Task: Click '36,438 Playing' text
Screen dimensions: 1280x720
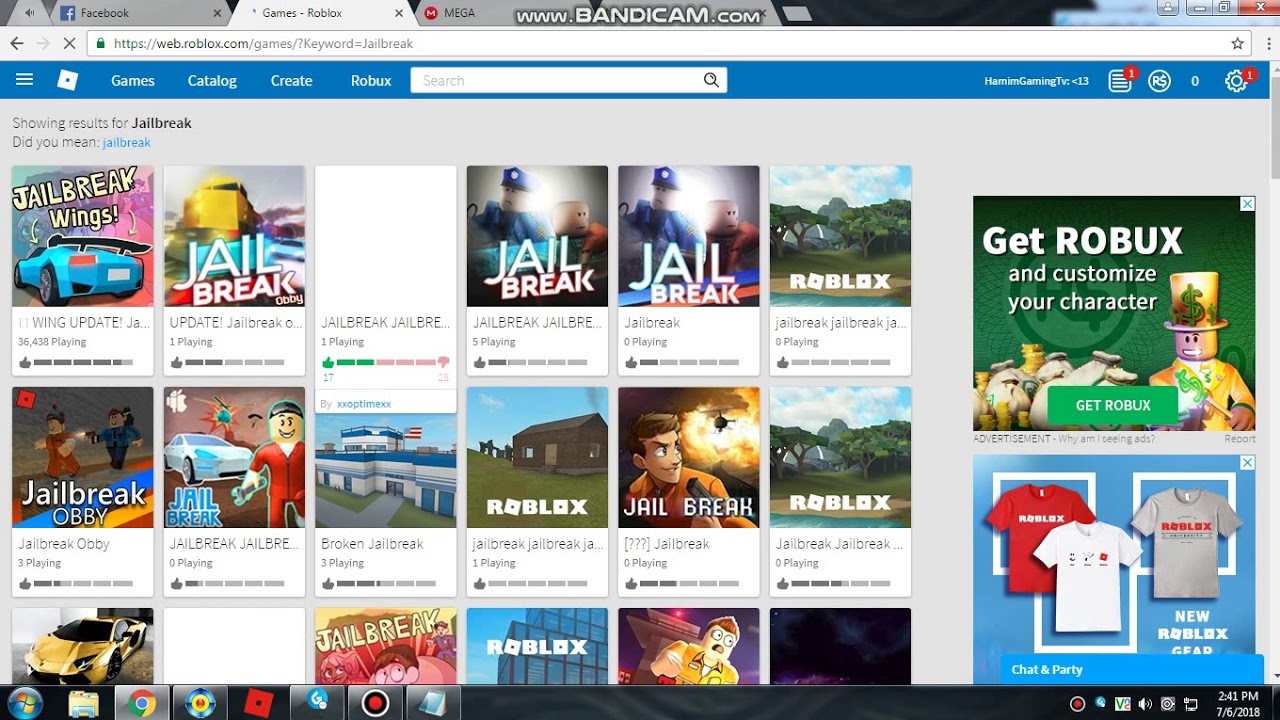Action: coord(52,342)
